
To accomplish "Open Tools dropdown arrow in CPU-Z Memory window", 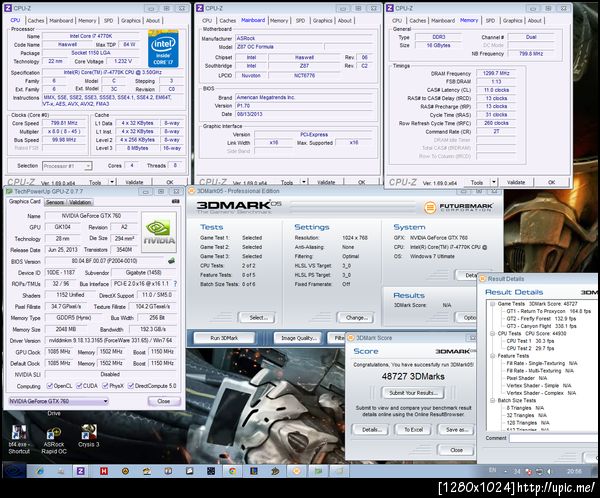I will tap(494, 182).
